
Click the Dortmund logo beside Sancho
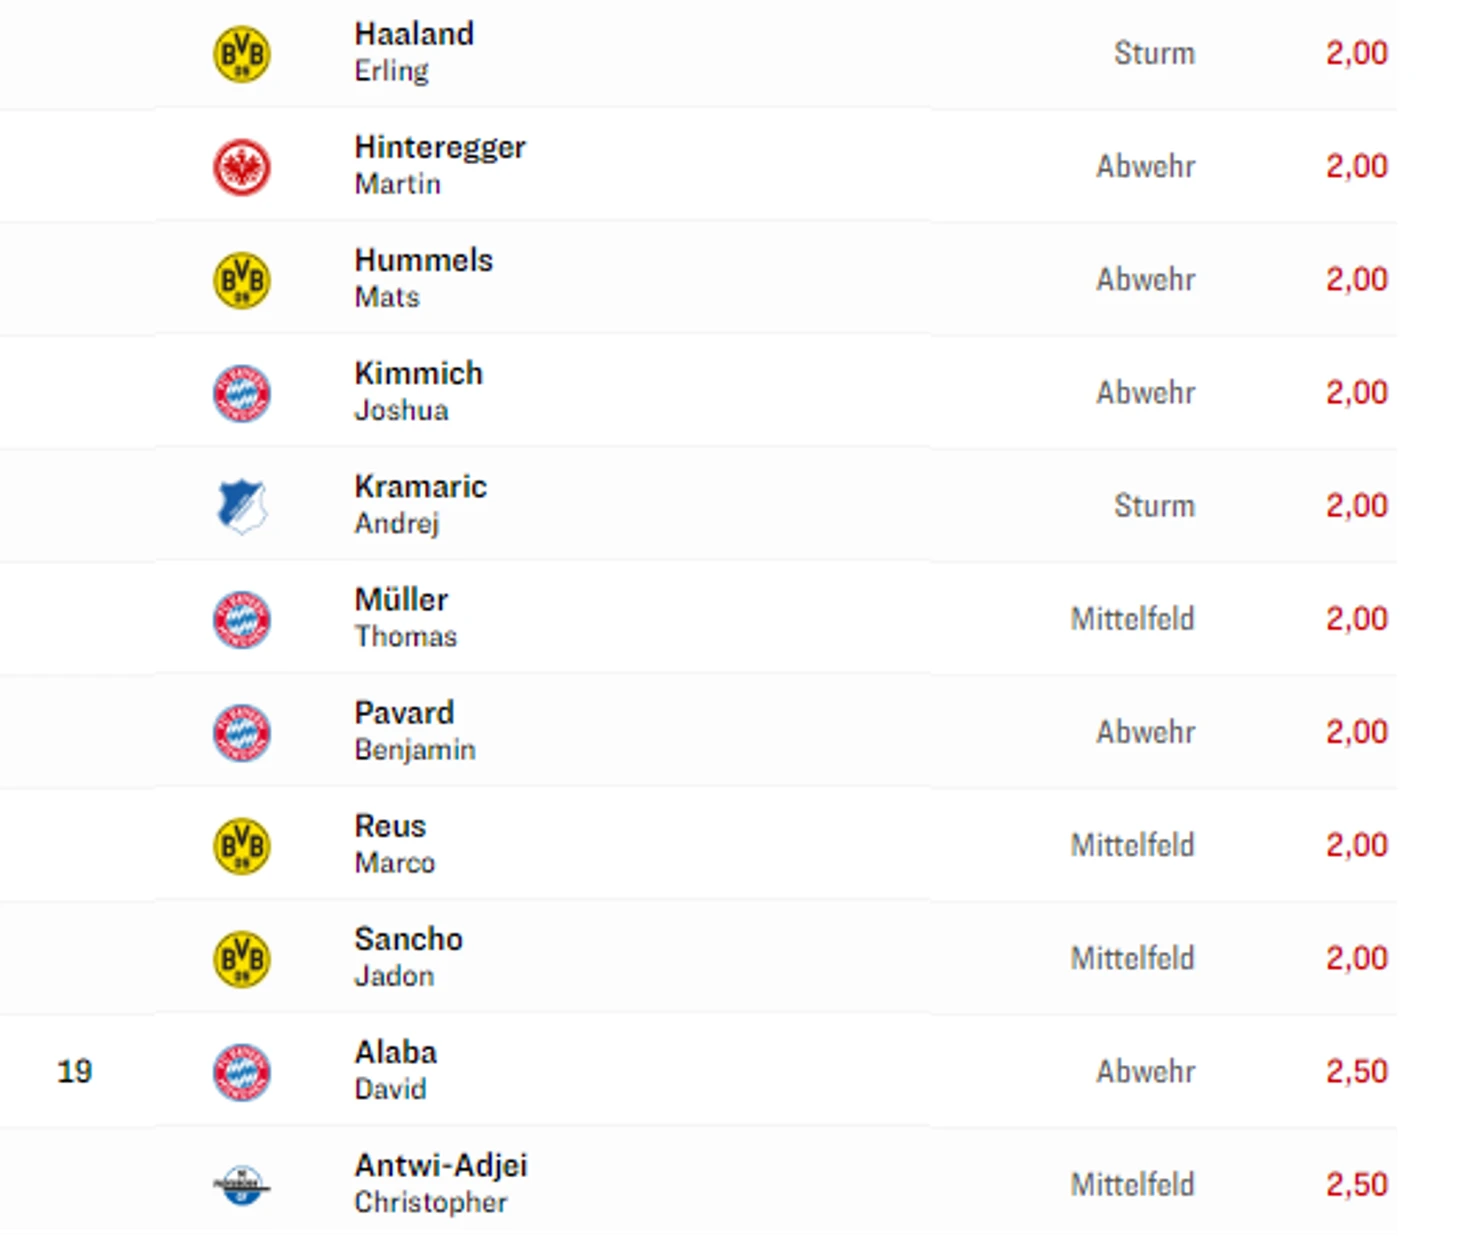click(242, 959)
